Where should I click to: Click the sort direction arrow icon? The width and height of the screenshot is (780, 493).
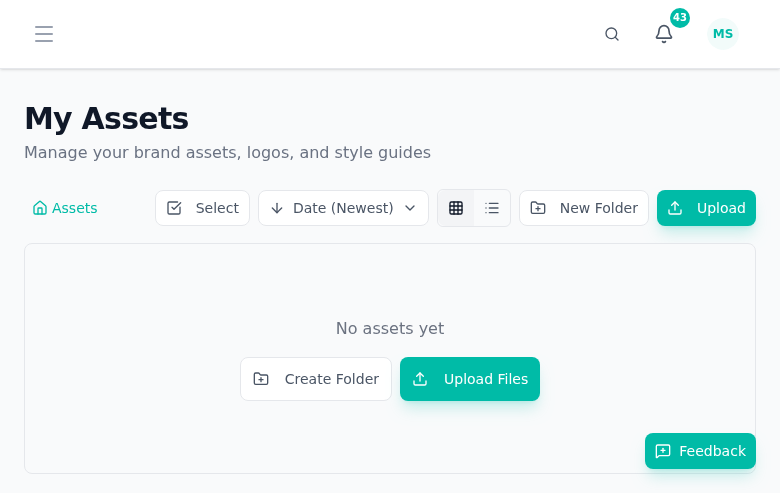tap(277, 208)
